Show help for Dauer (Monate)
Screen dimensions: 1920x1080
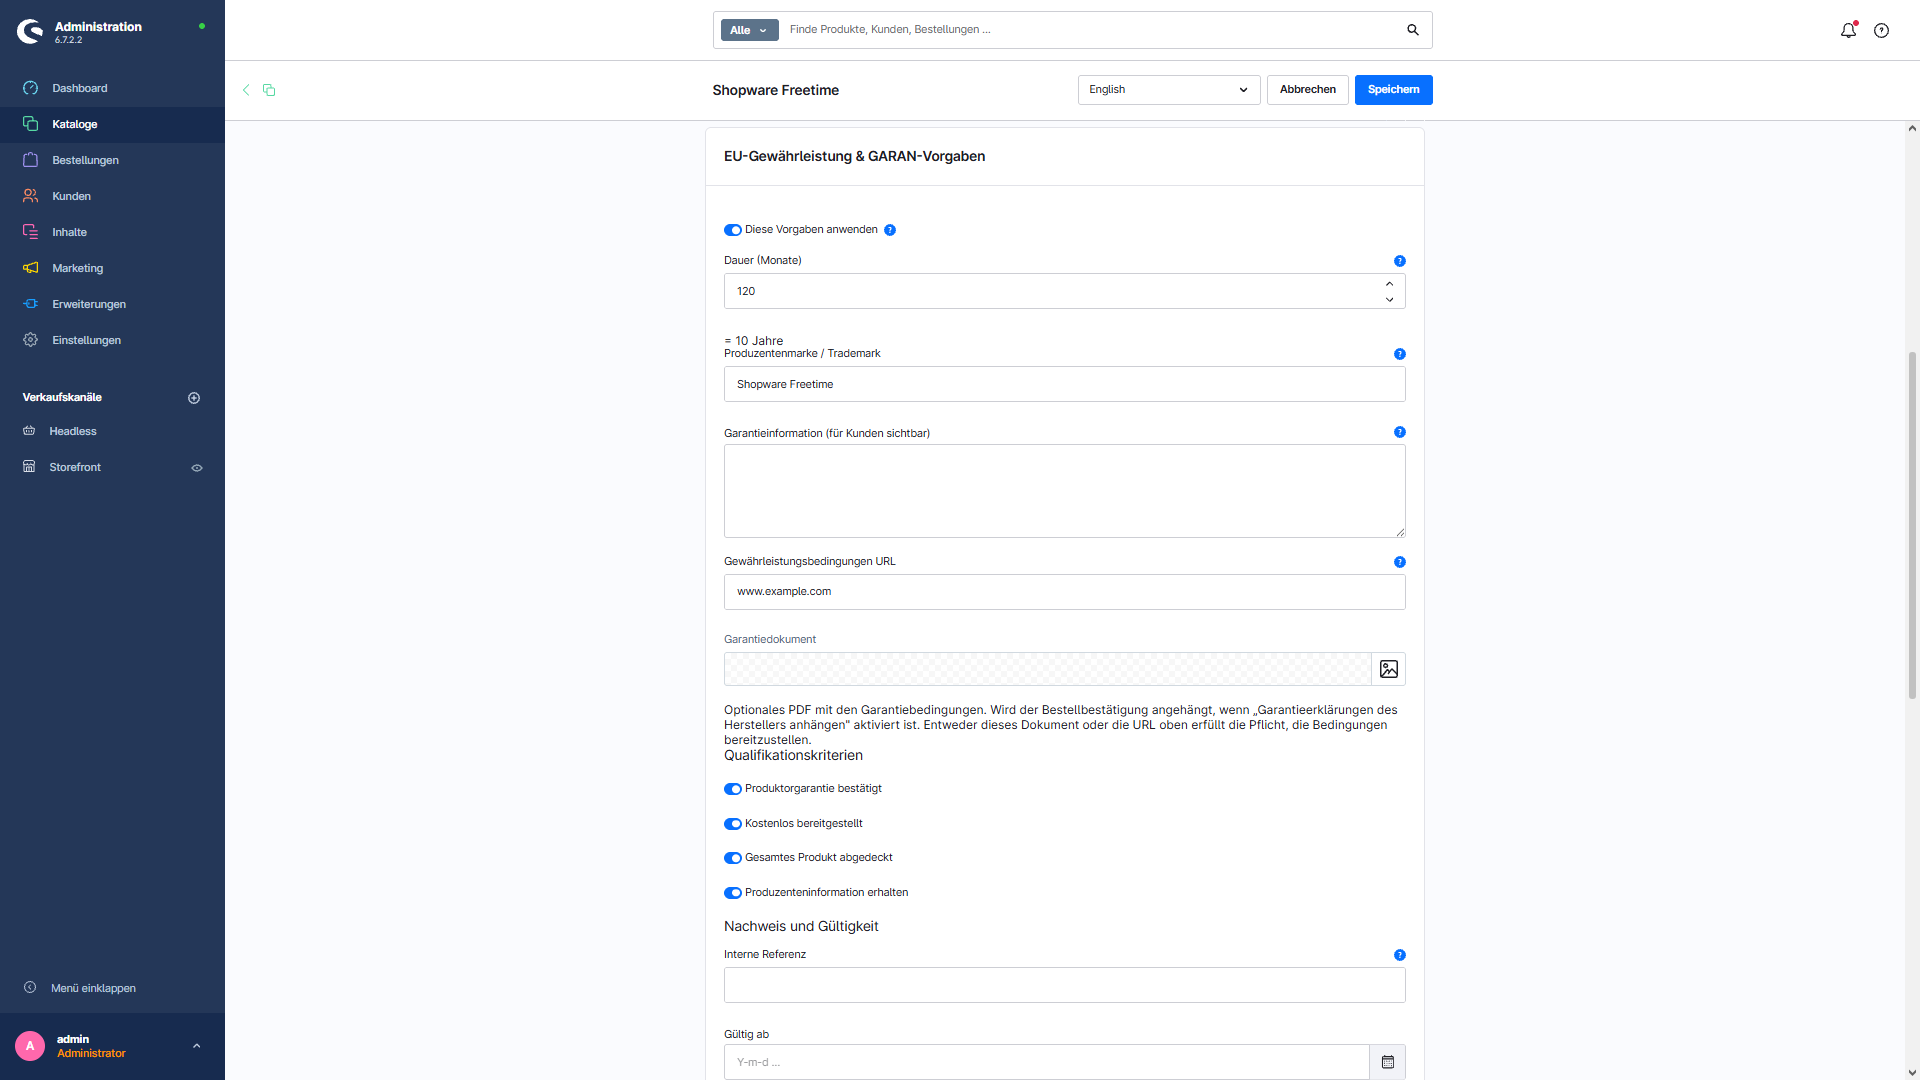1400,261
